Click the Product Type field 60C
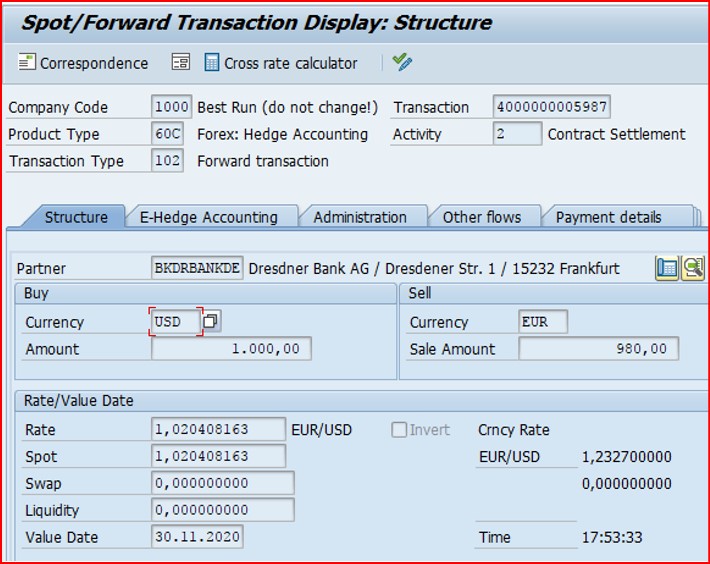Screen dimensions: 710x564 [167, 134]
